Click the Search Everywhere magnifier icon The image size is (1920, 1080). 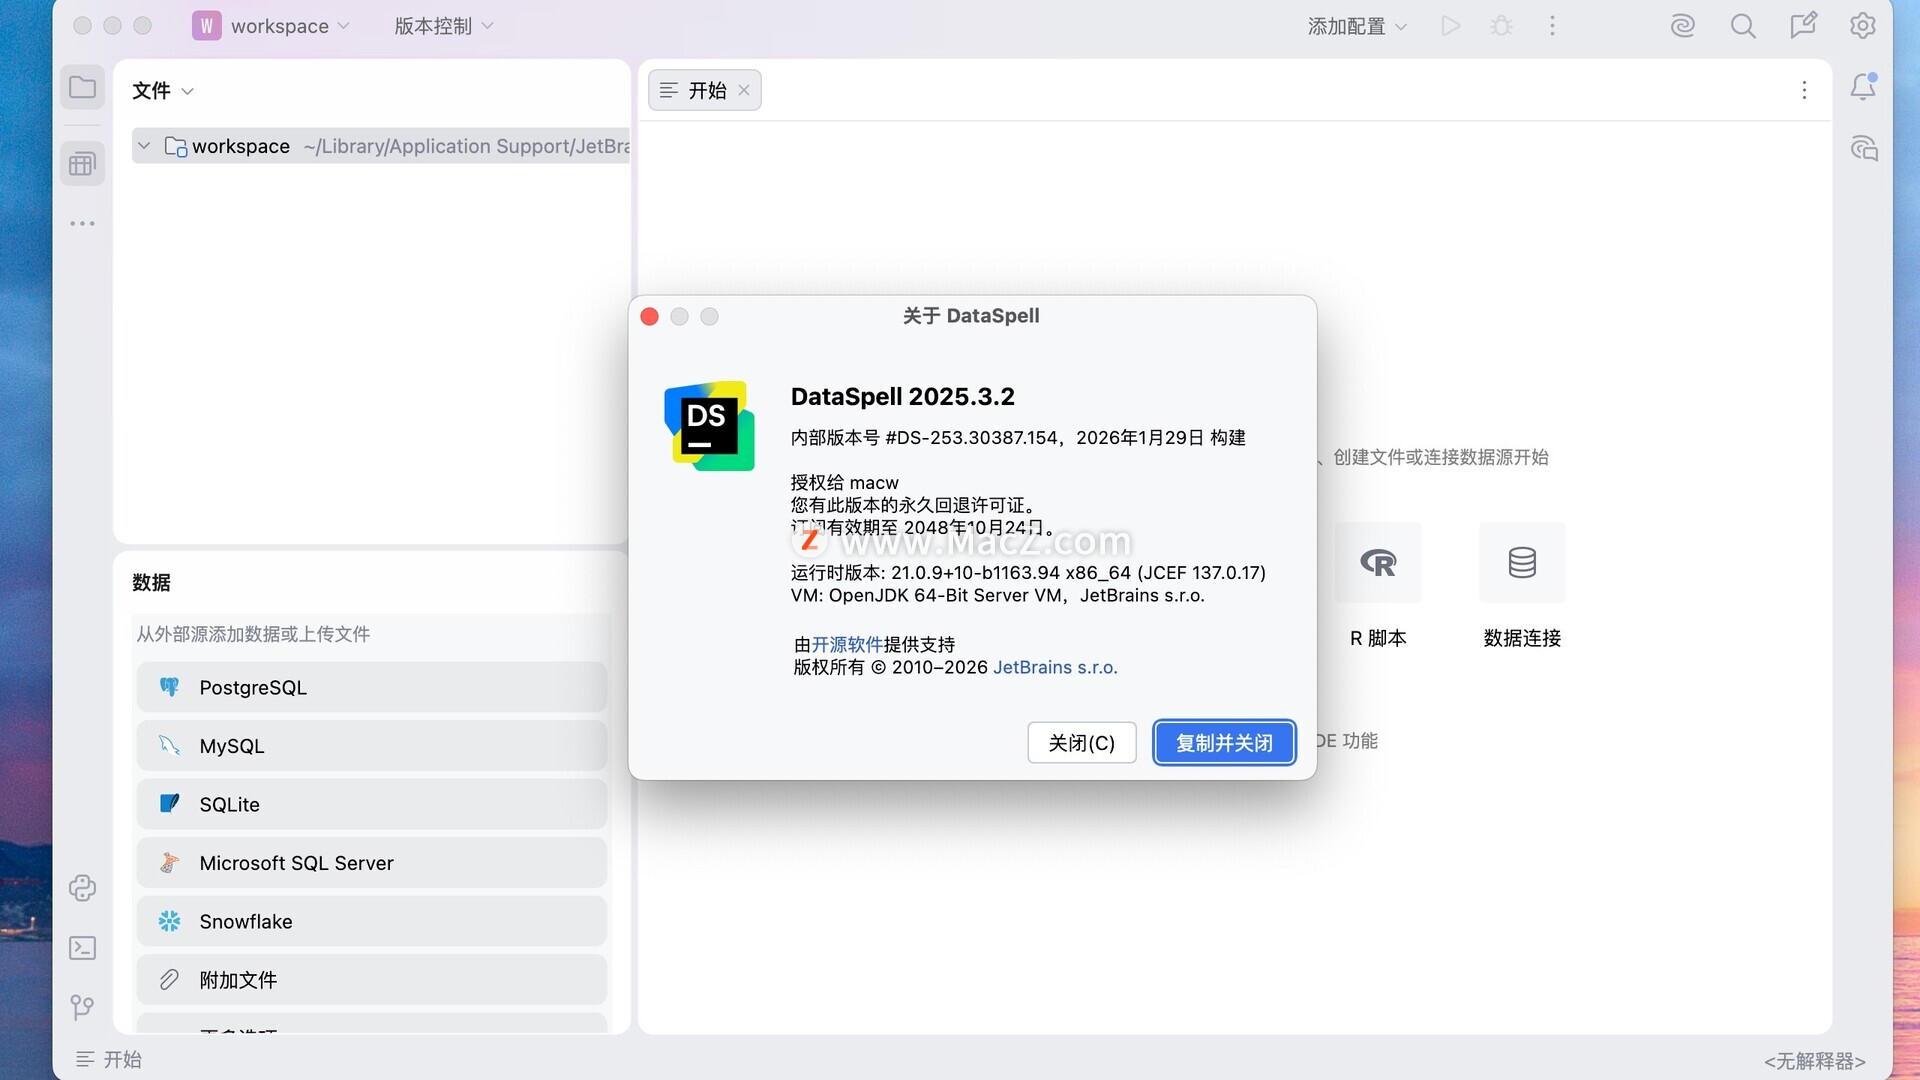click(x=1743, y=26)
